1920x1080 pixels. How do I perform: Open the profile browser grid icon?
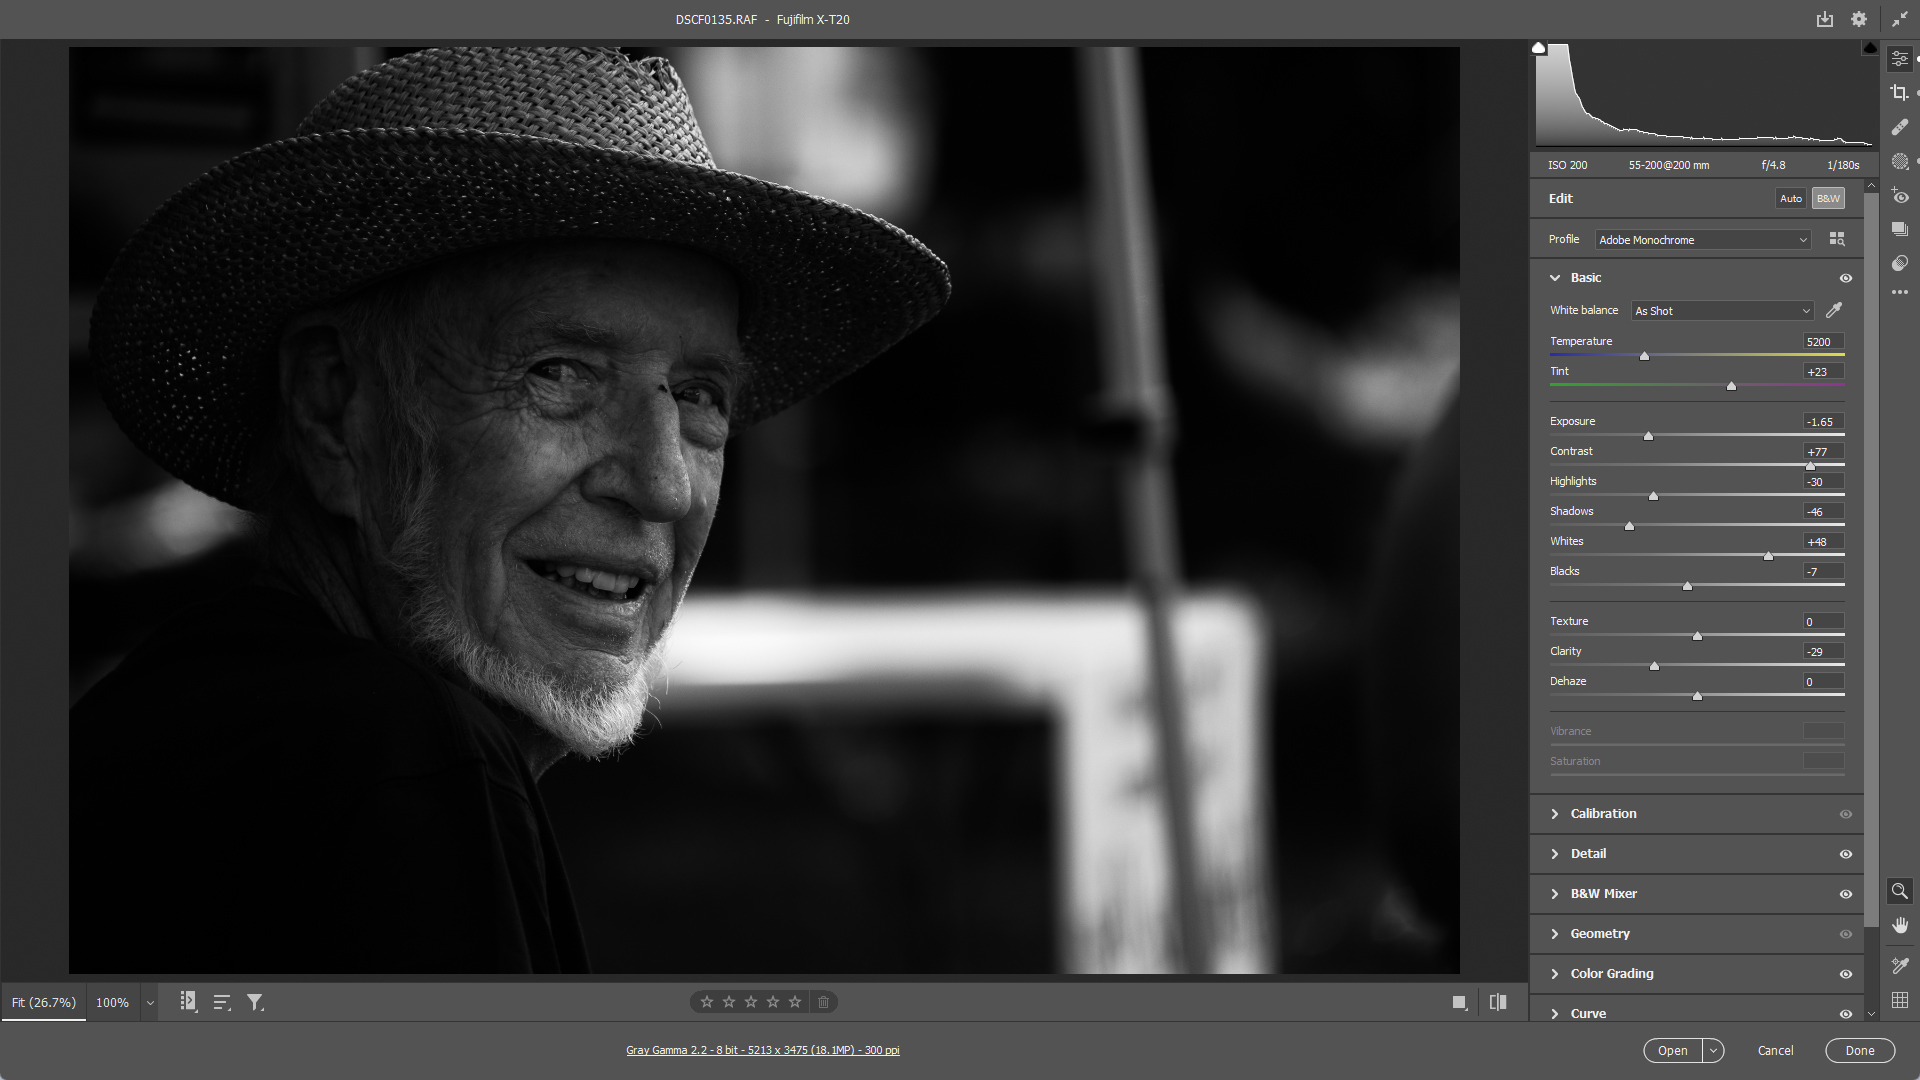tap(1837, 239)
